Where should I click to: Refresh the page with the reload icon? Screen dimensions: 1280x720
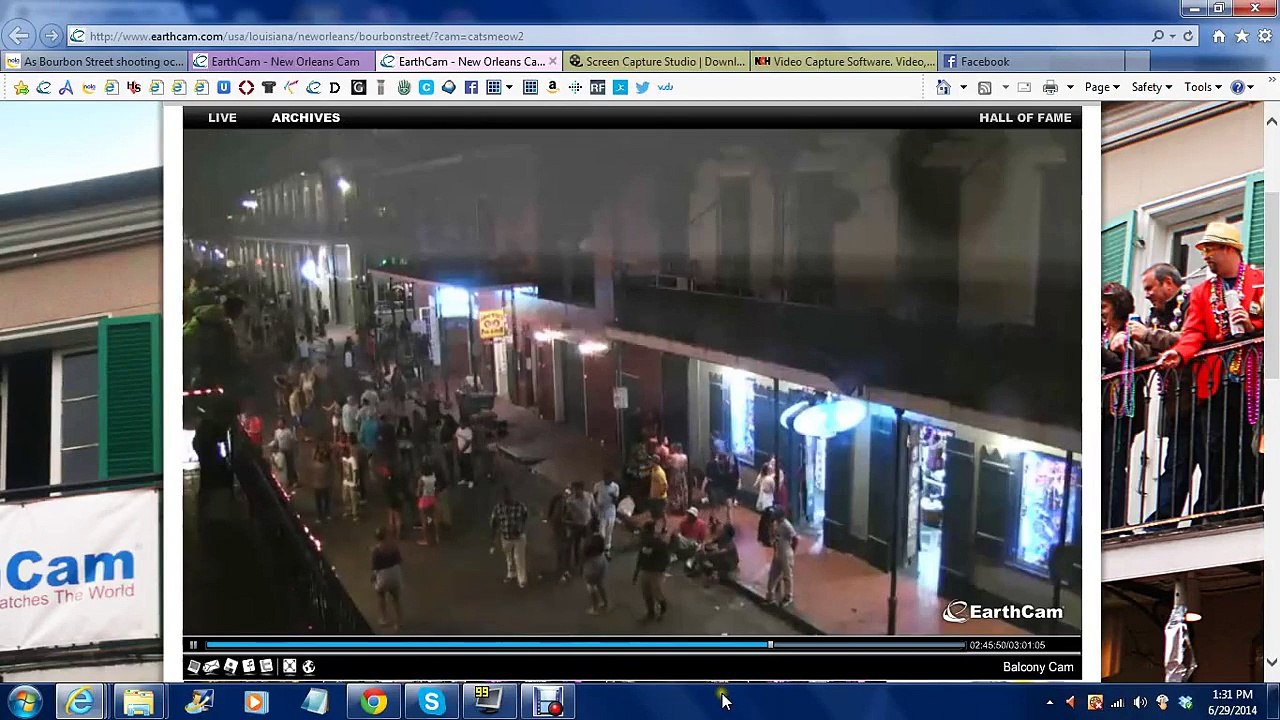pos(1188,36)
